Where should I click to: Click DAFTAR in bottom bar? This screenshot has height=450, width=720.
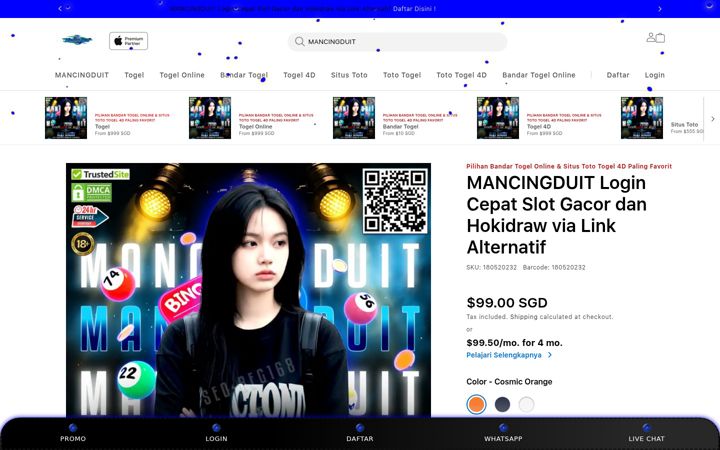(360, 433)
